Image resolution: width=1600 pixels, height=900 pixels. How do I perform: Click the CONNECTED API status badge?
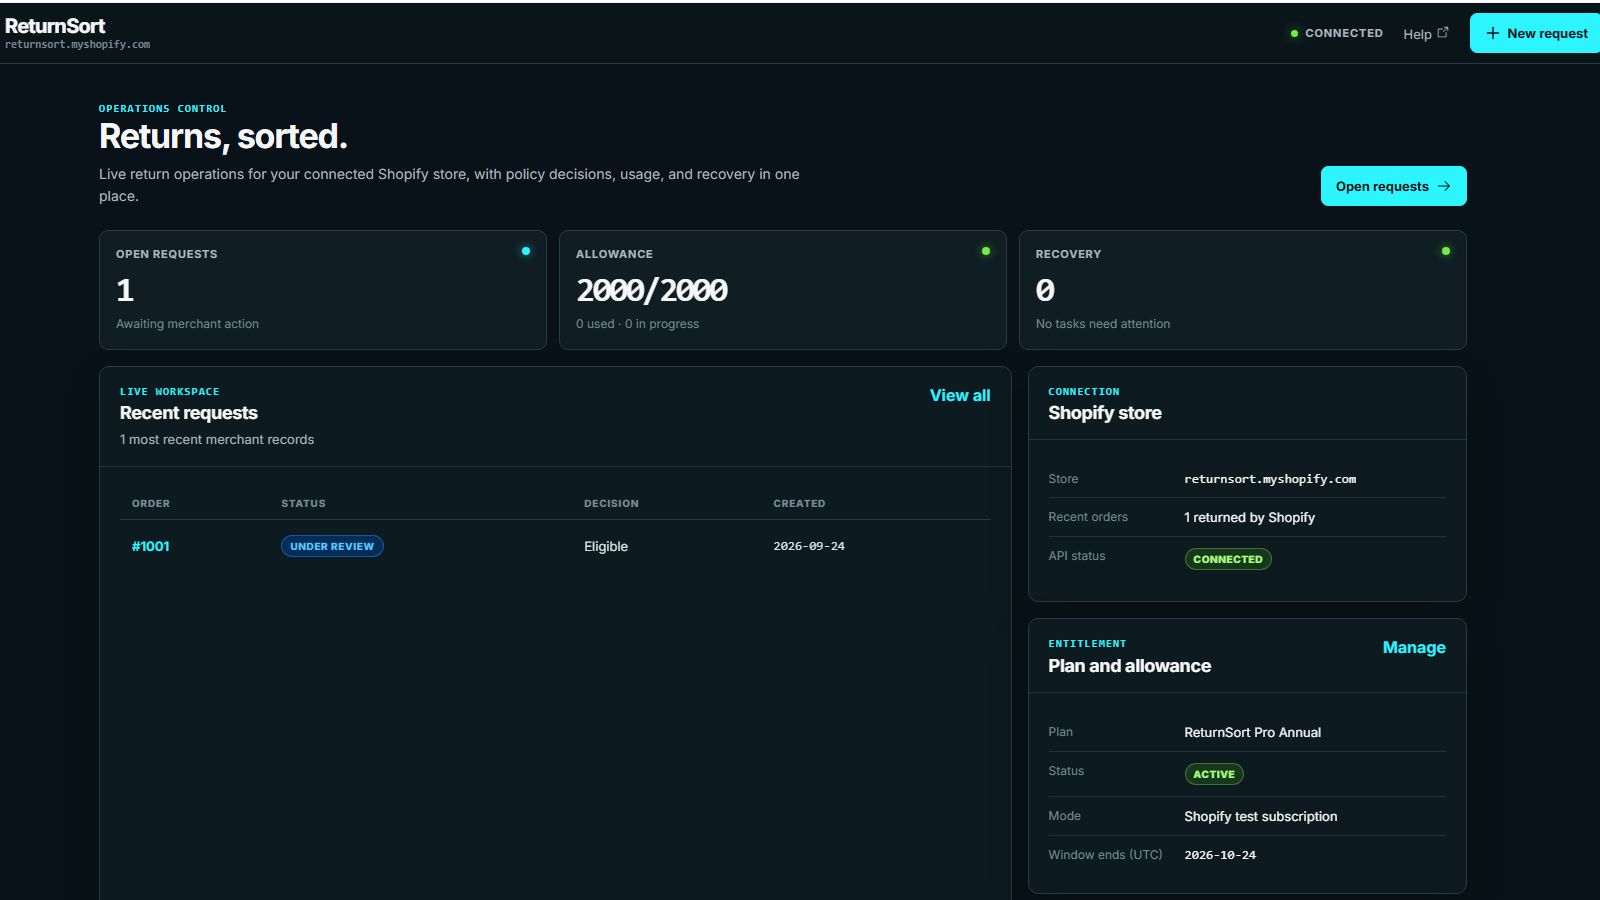click(1228, 559)
